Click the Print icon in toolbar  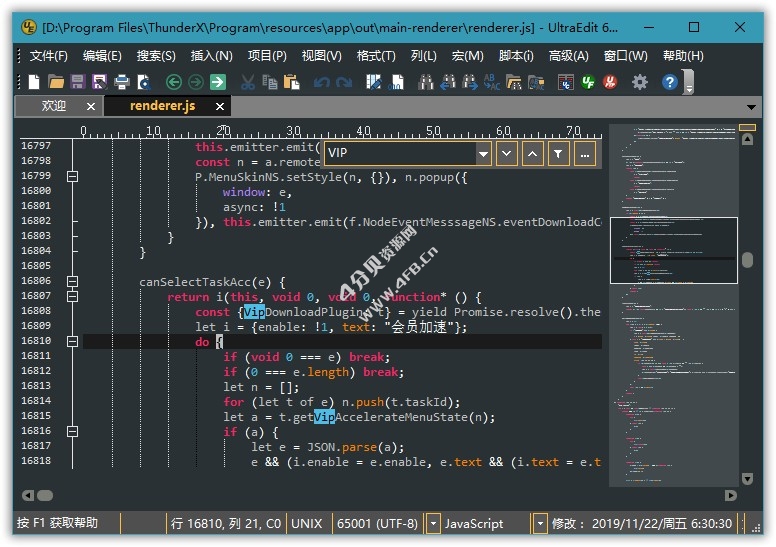122,82
